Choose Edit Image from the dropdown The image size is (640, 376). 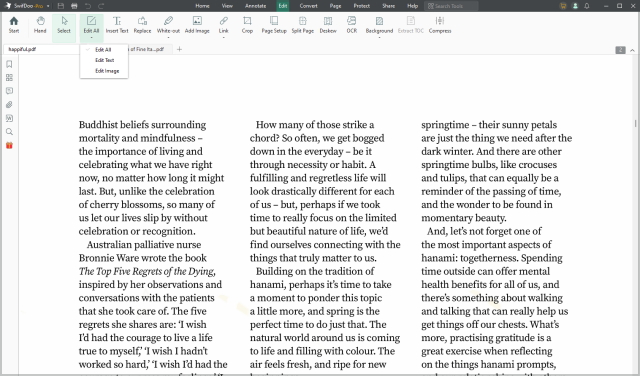(104, 71)
